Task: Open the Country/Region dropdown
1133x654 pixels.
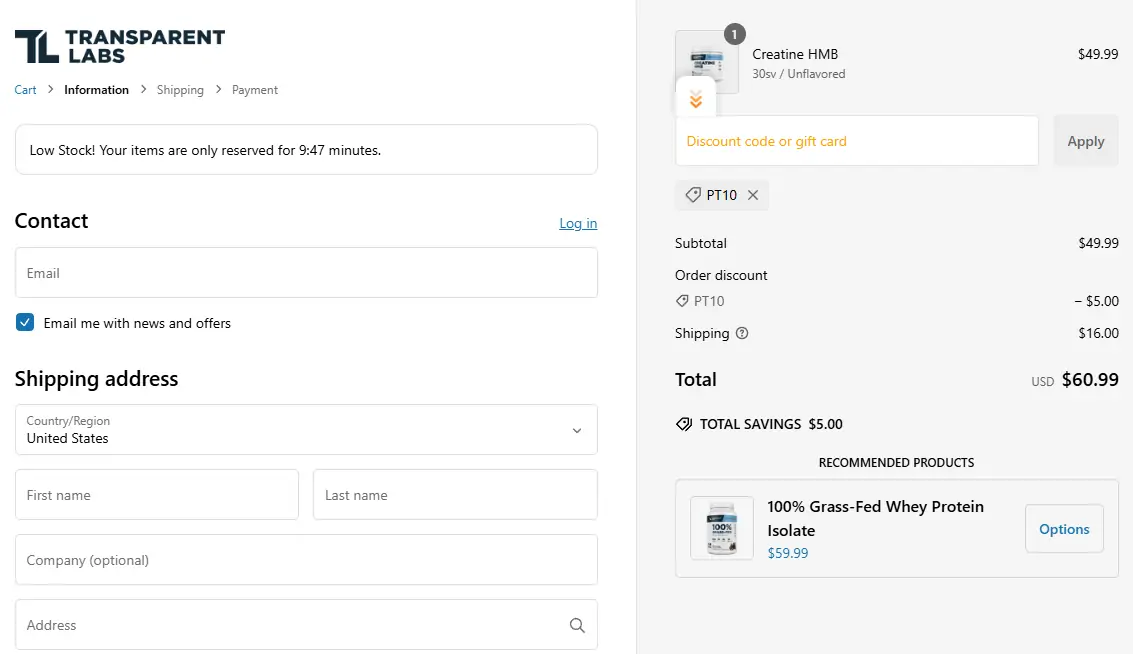Action: pos(306,430)
